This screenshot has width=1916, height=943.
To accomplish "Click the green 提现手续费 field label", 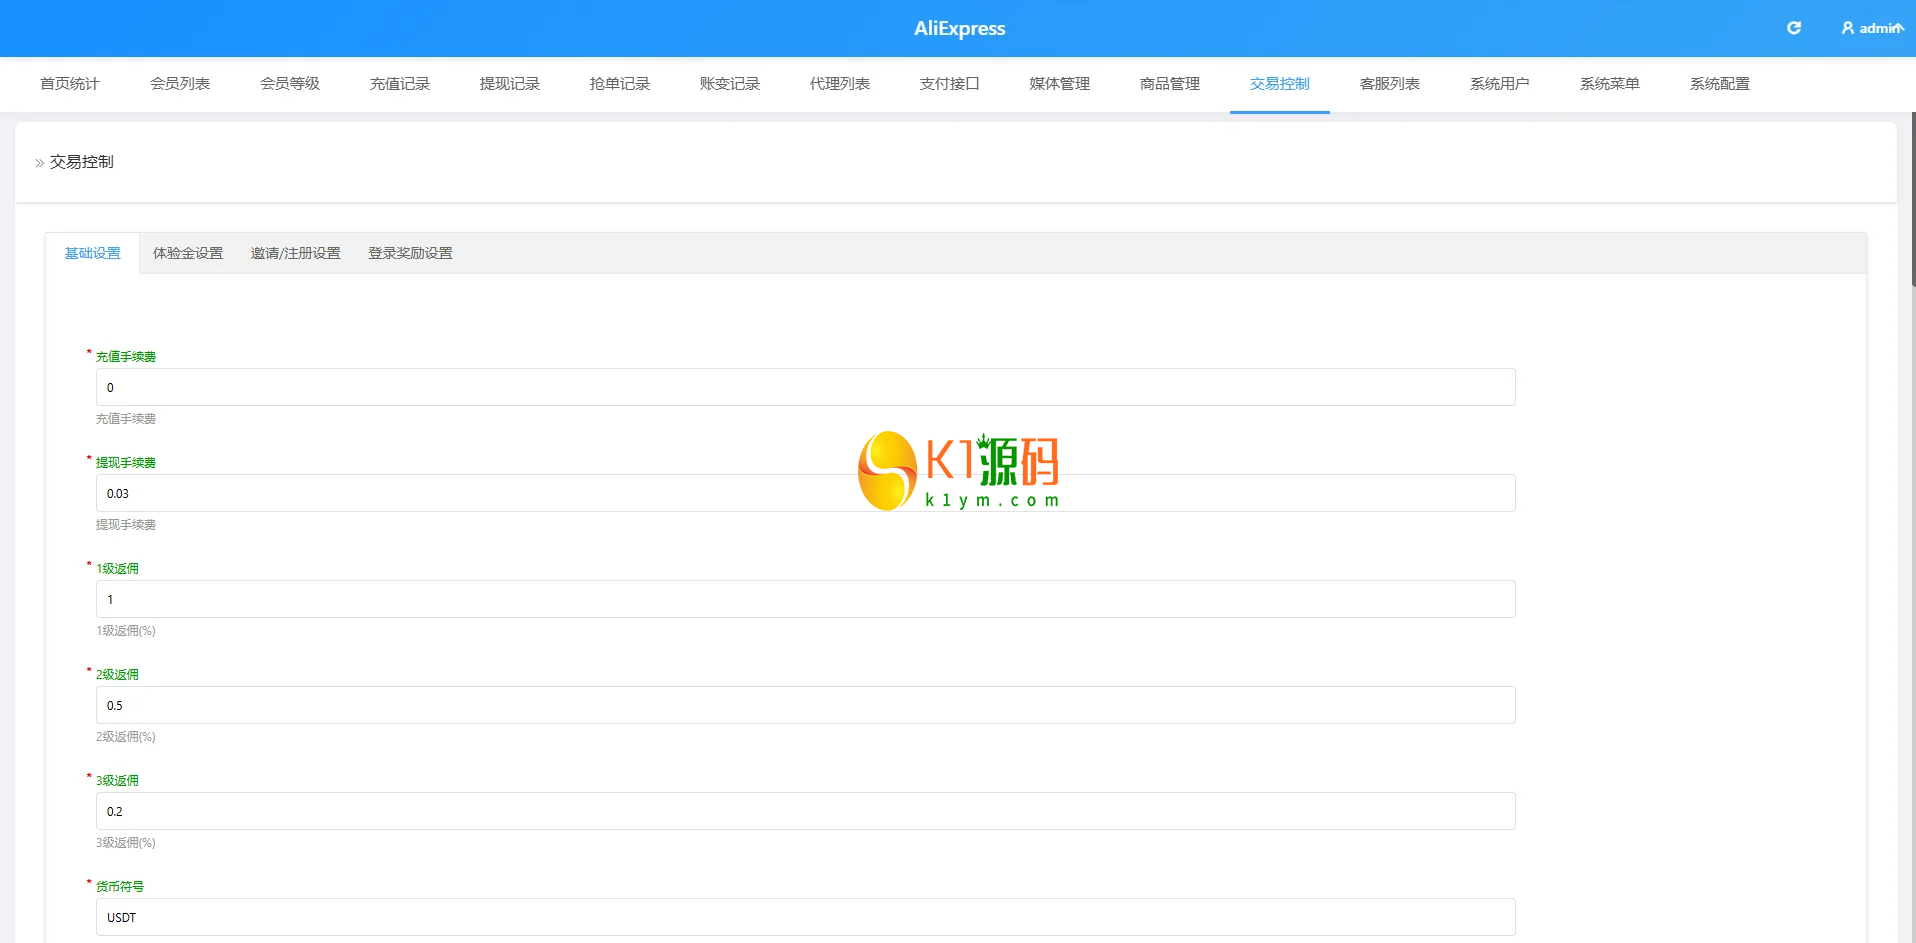I will click(126, 463).
